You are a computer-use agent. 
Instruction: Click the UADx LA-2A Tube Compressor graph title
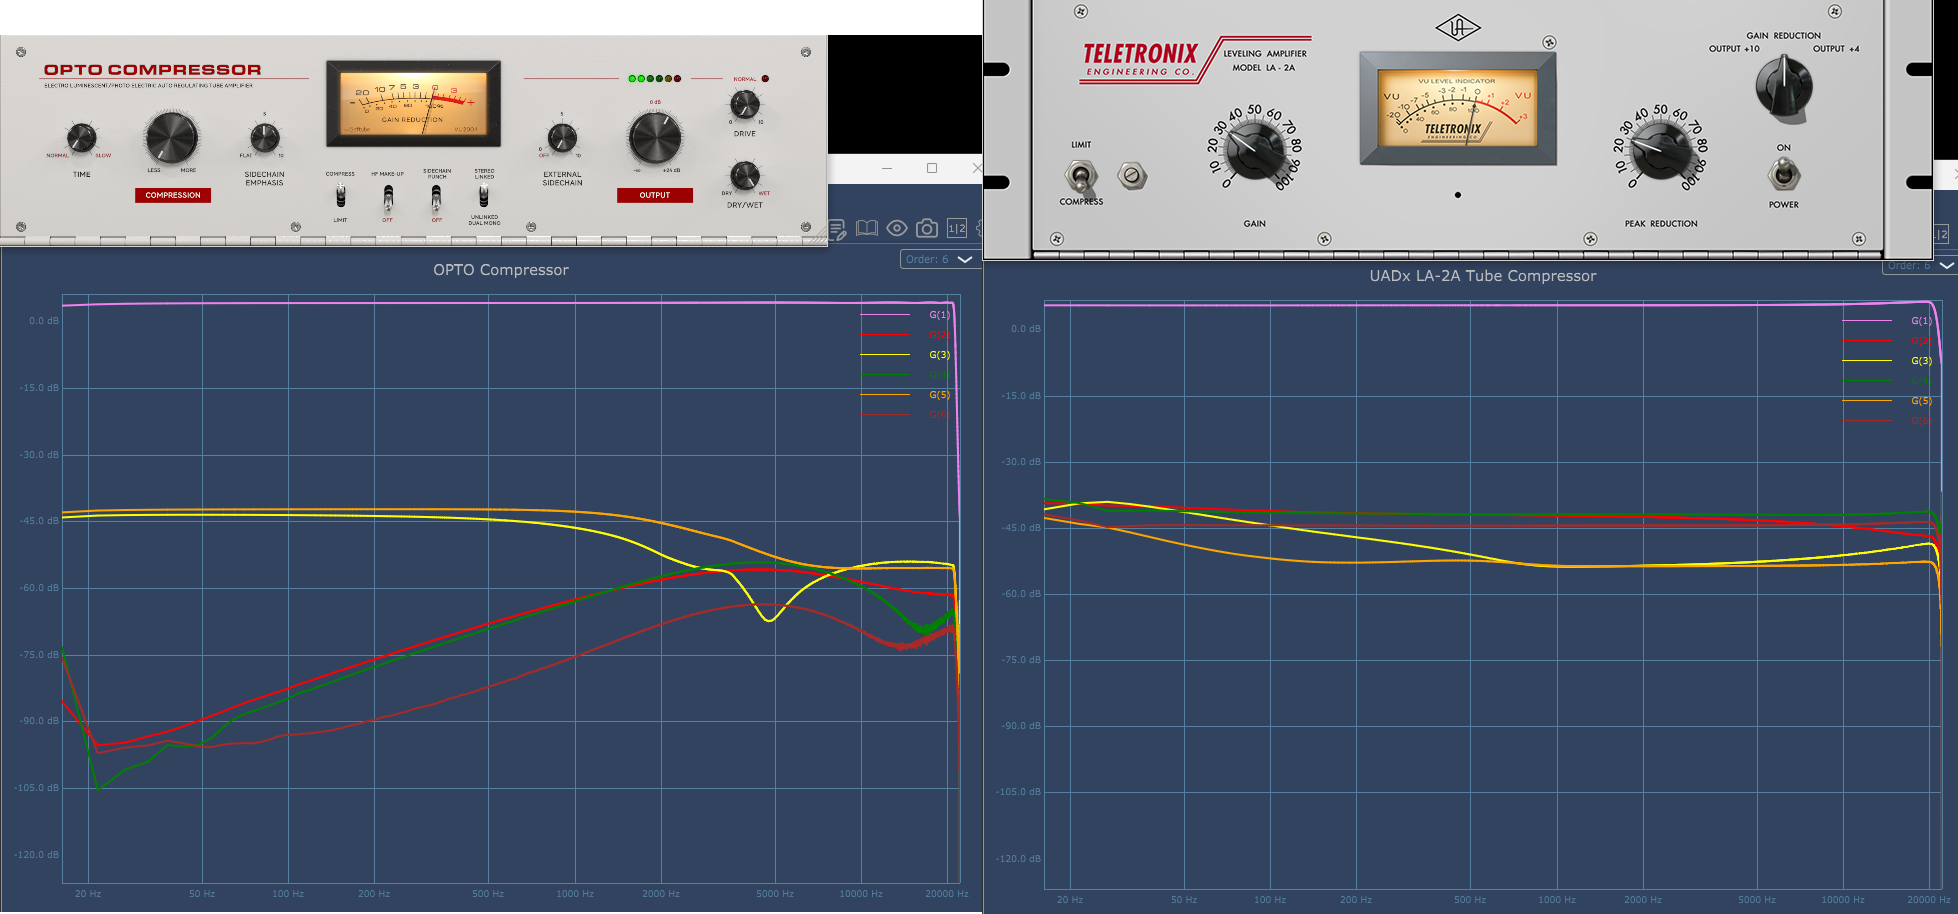click(x=1483, y=276)
